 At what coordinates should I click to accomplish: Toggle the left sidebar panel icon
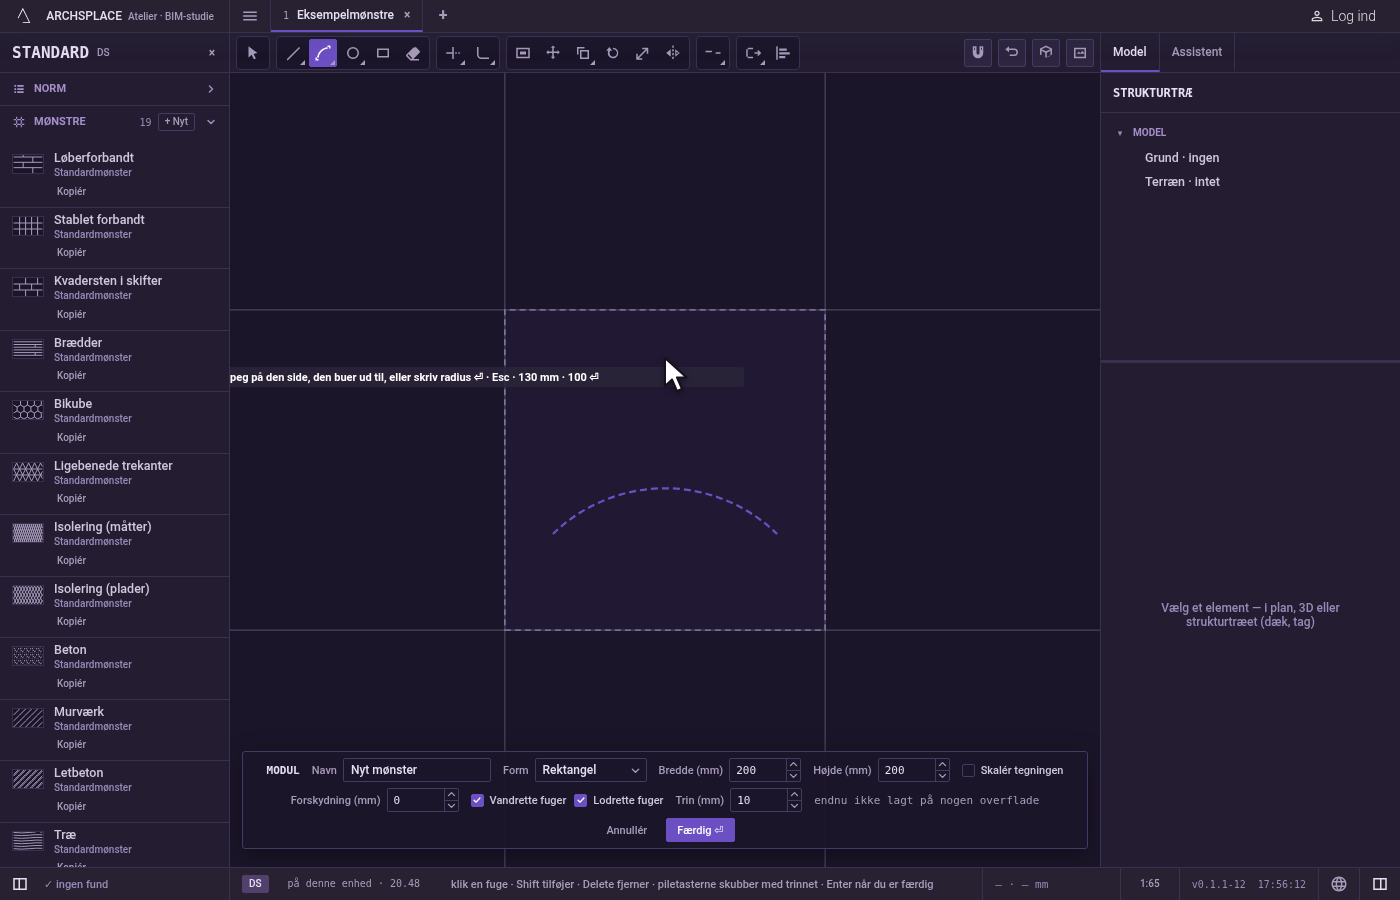20,884
